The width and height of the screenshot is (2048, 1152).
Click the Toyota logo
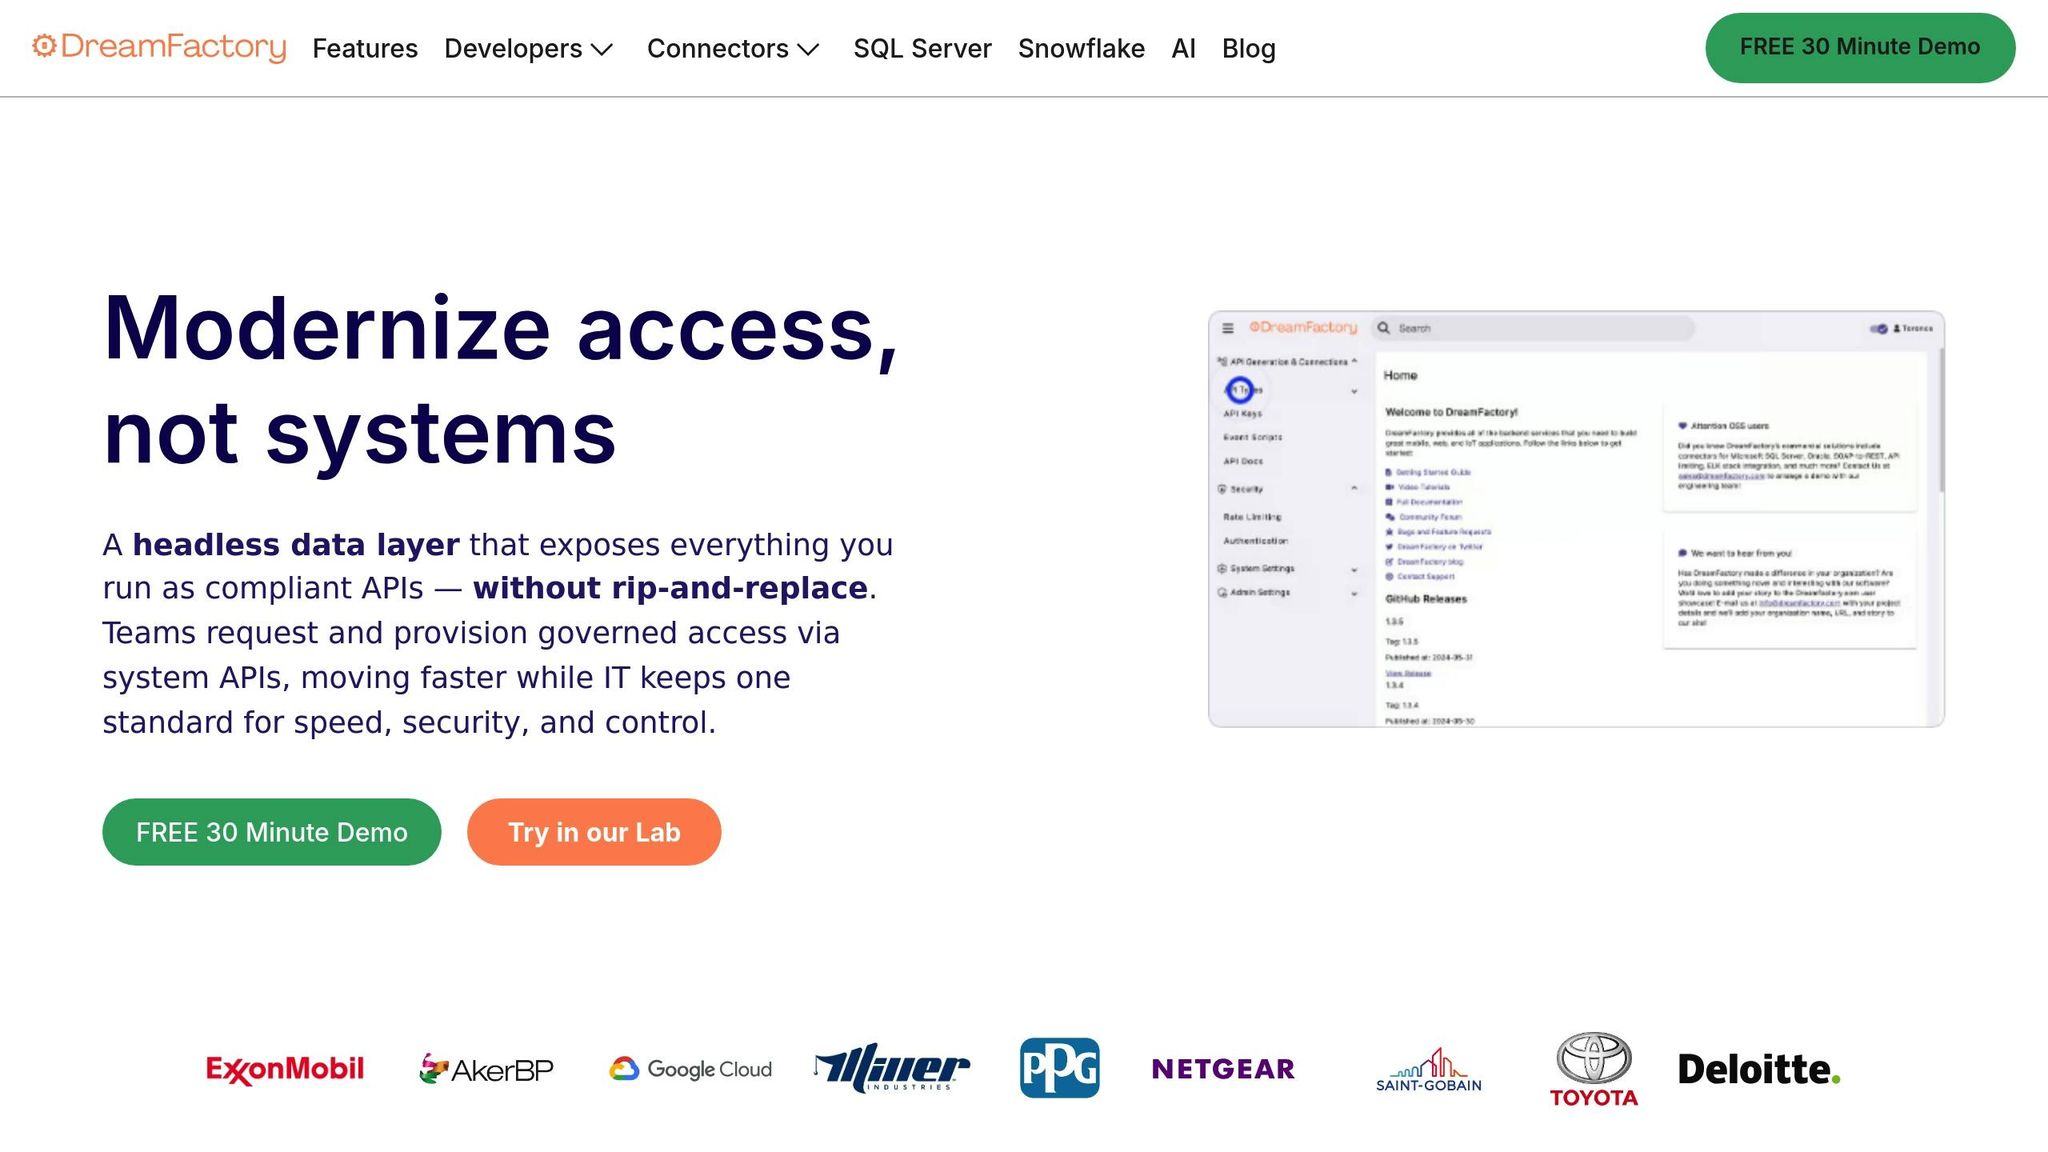(1593, 1069)
